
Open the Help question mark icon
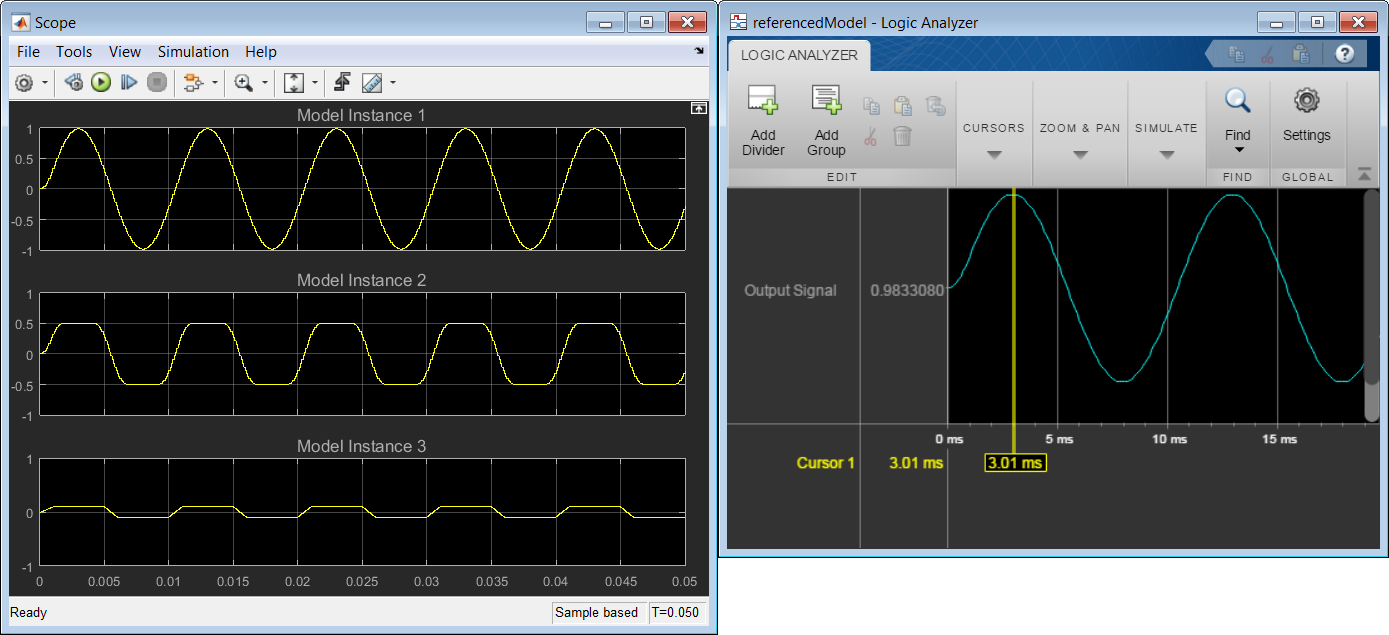[1344, 54]
